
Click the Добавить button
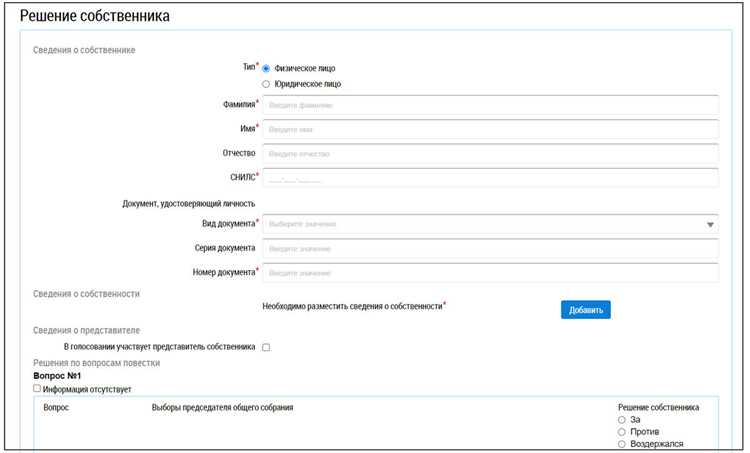(585, 310)
